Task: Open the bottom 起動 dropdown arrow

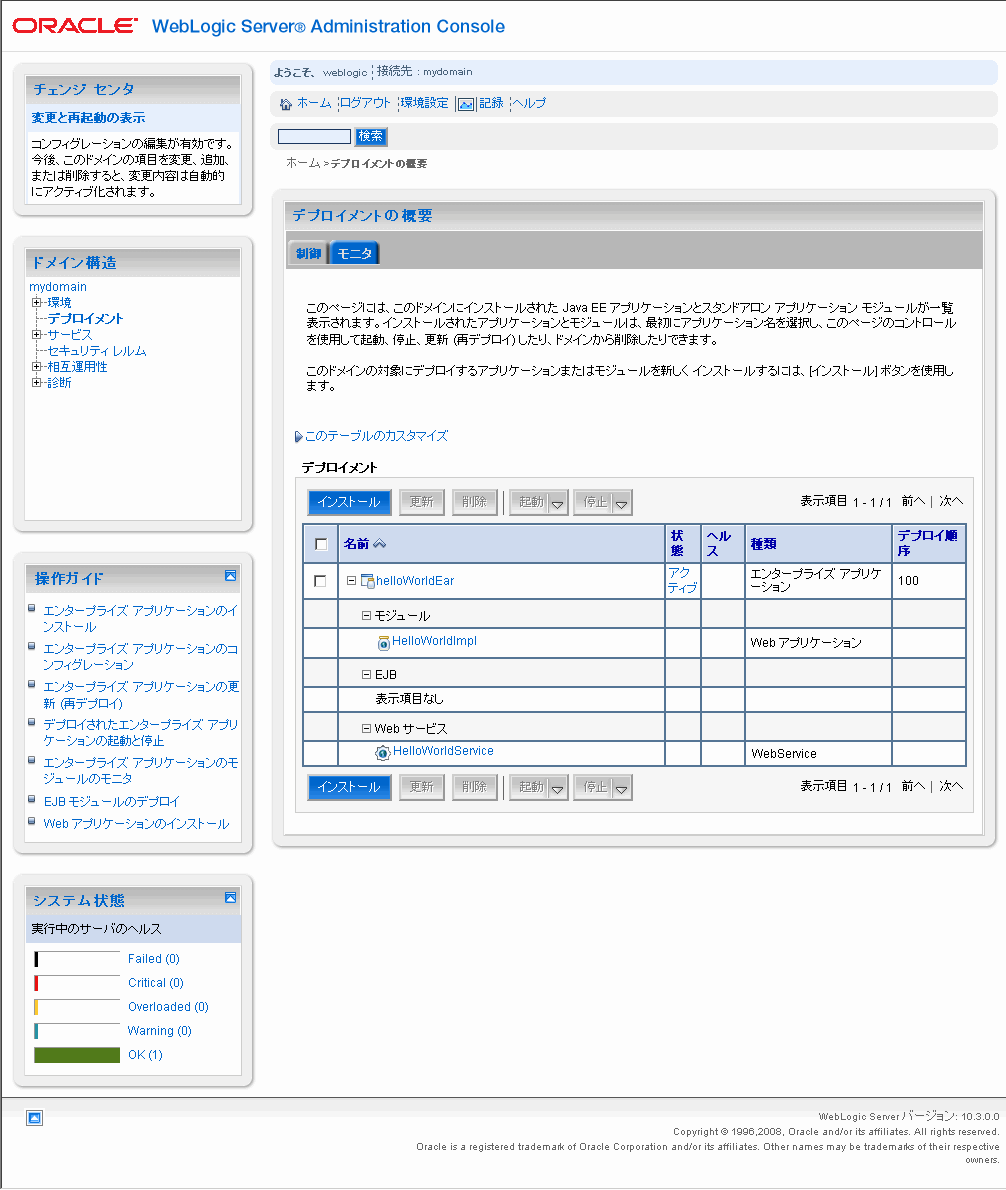Action: point(558,788)
